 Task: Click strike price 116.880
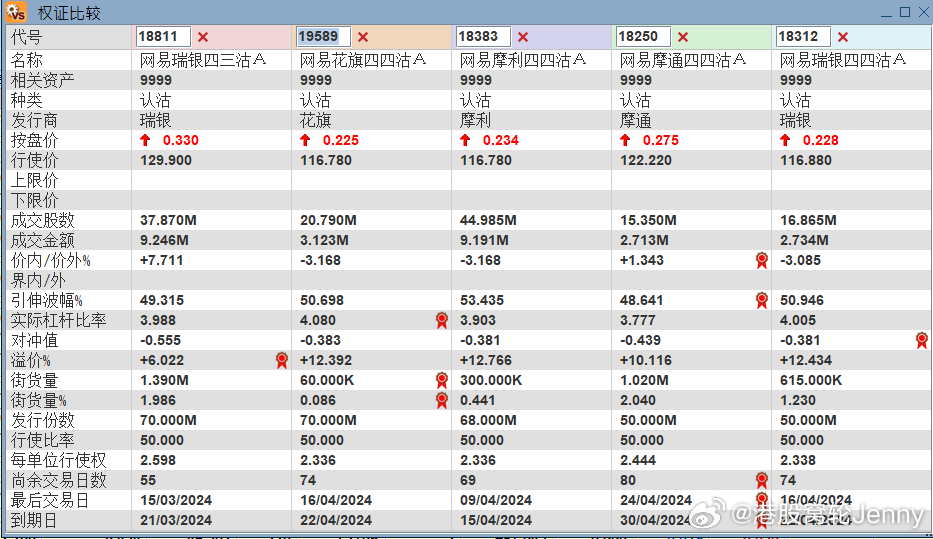click(806, 161)
